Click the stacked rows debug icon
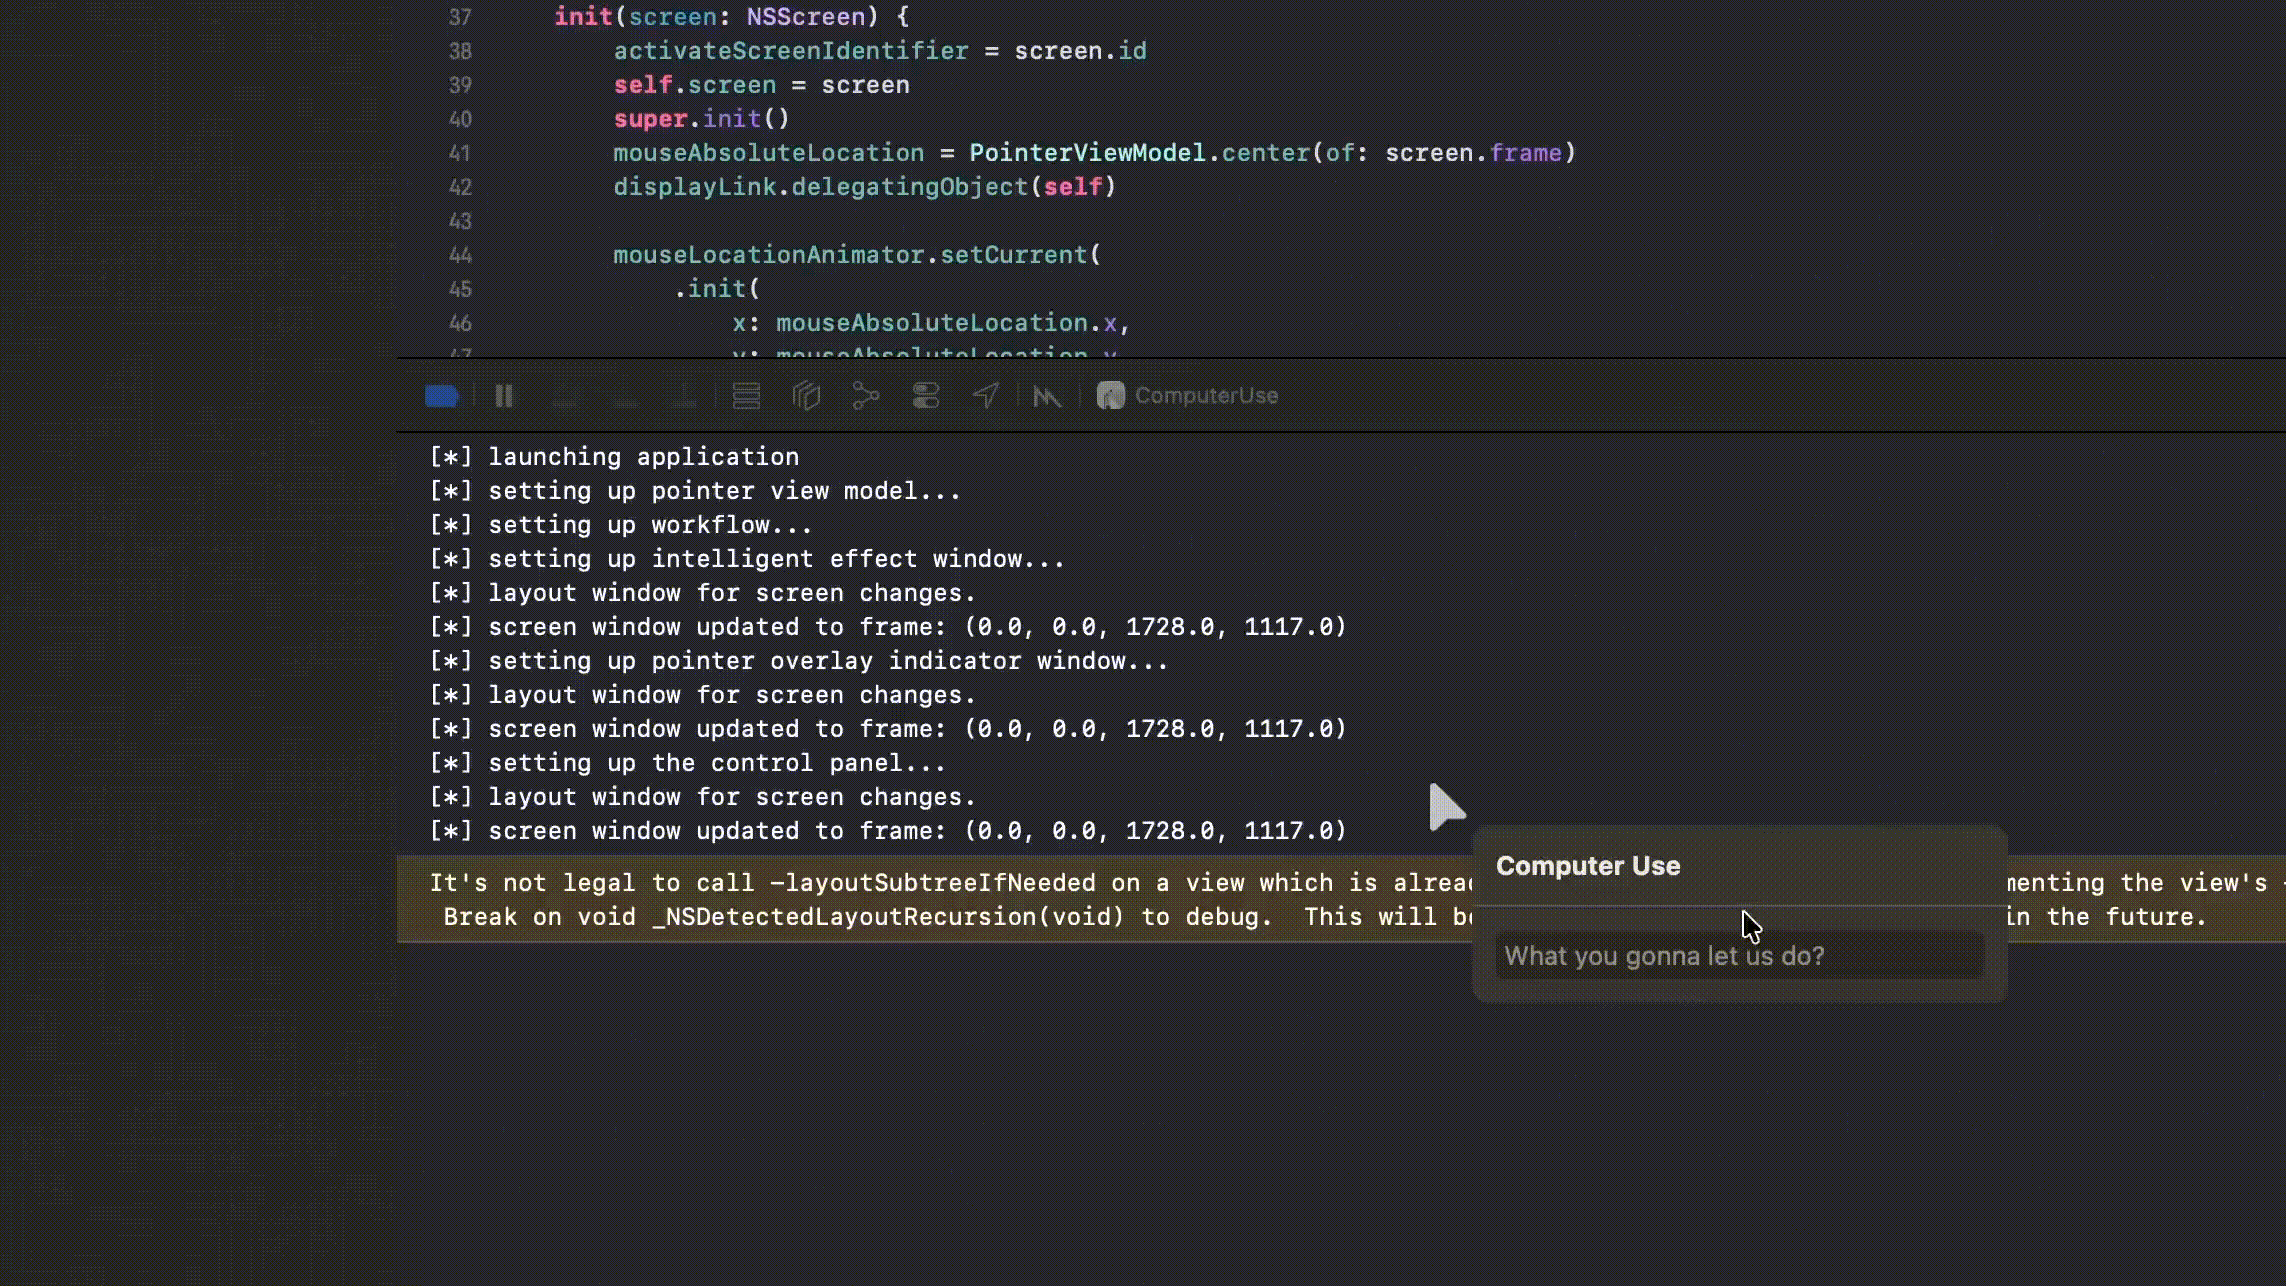This screenshot has width=2286, height=1286. click(x=746, y=396)
